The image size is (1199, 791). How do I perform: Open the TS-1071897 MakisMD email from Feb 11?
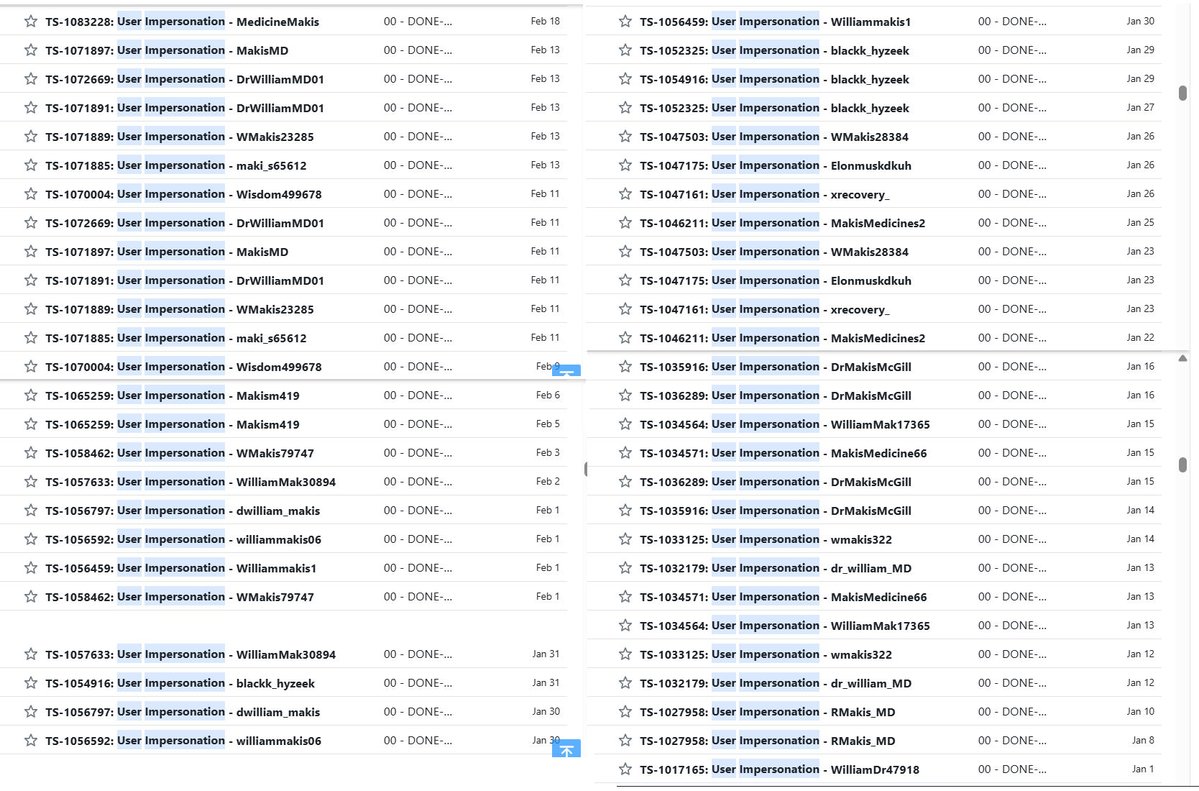click(284, 252)
